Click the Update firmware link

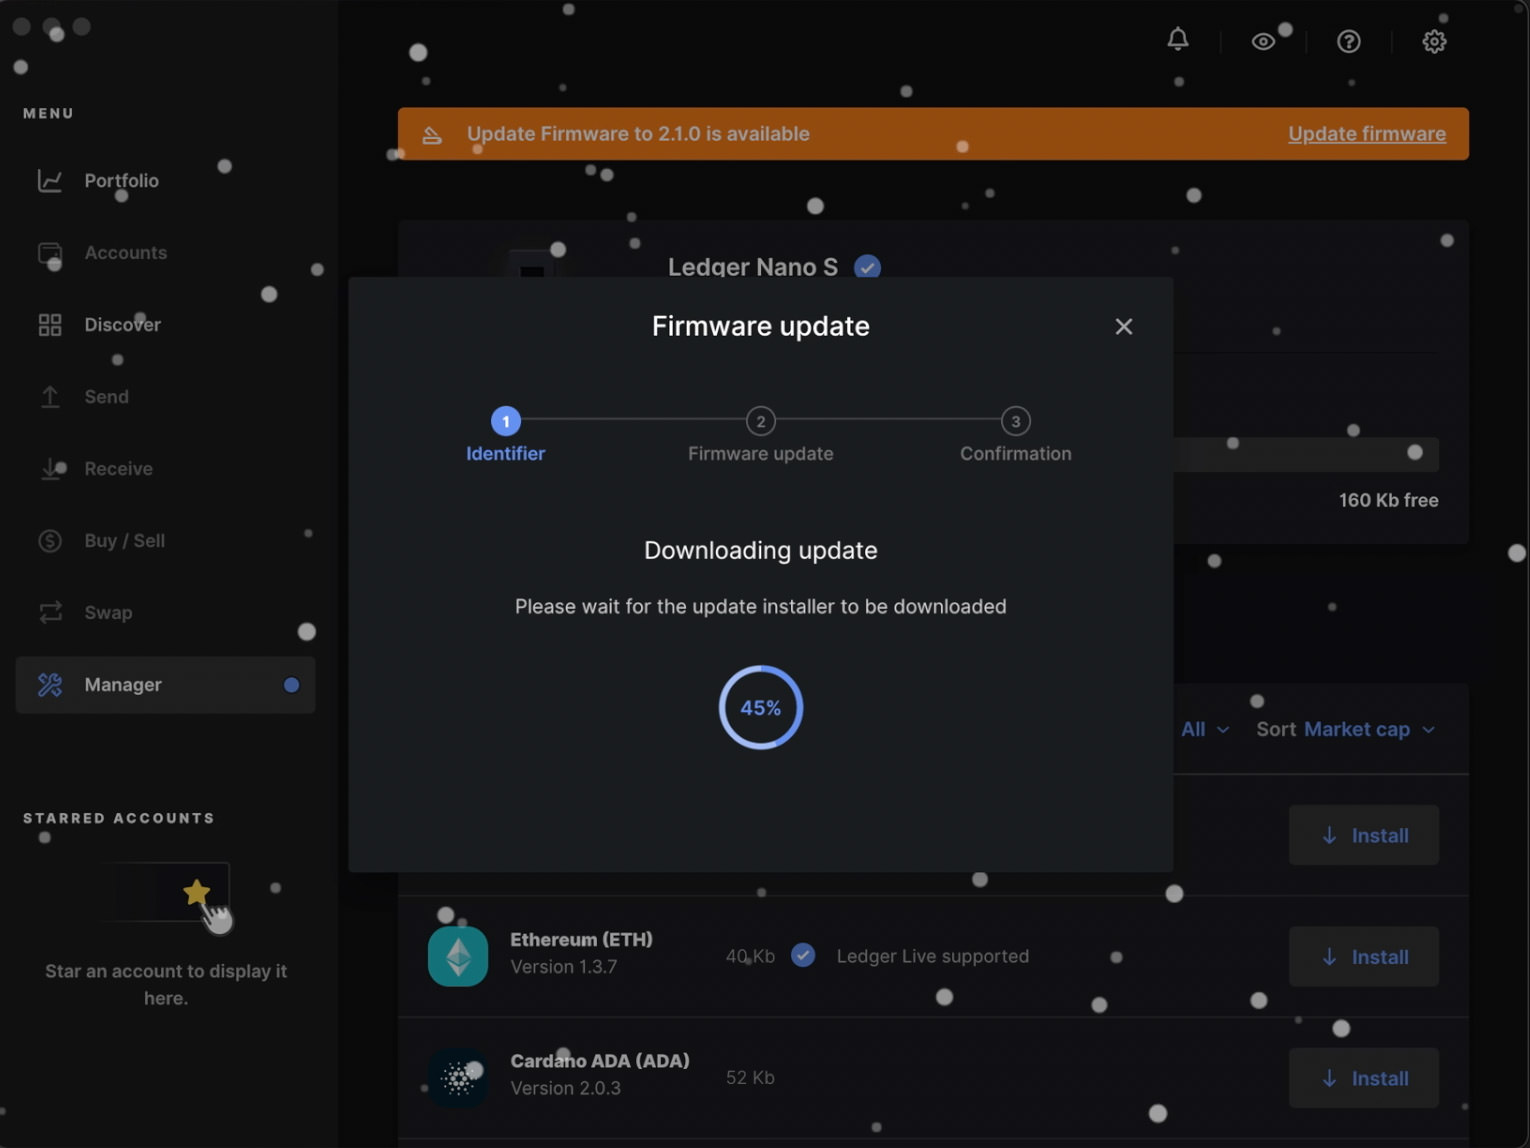(x=1367, y=134)
